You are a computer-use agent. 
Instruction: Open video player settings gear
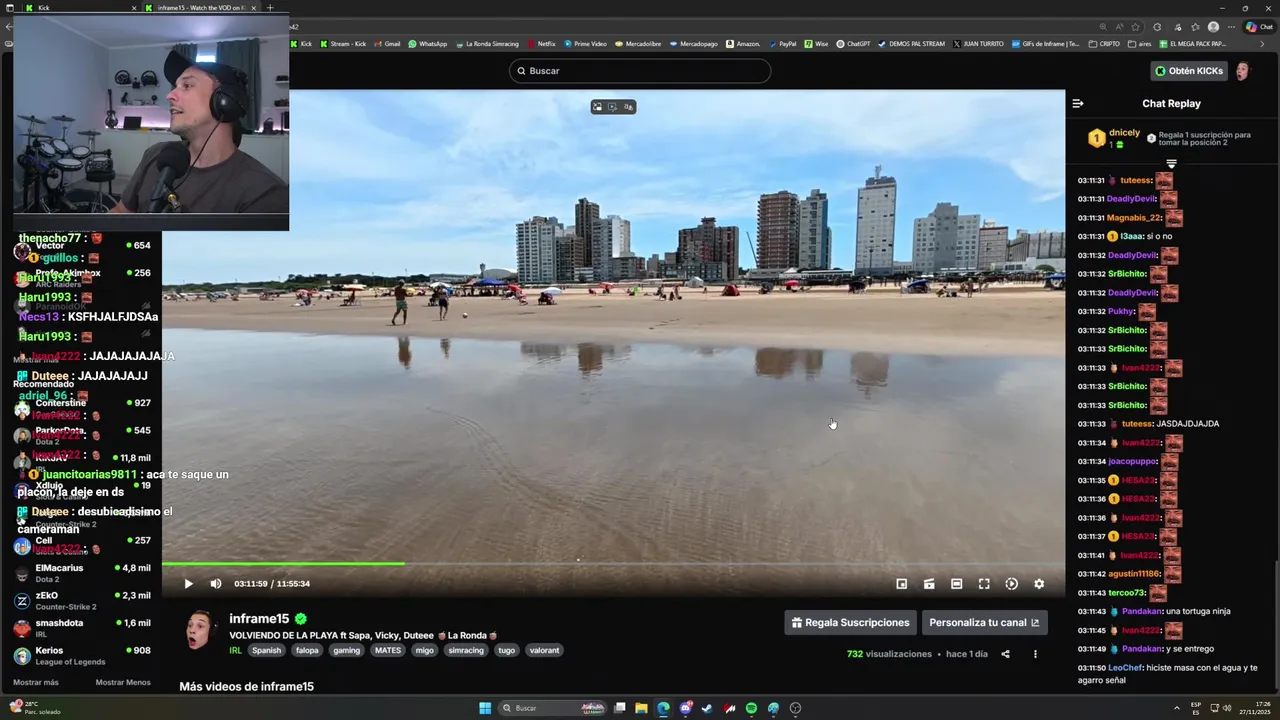click(1038, 584)
